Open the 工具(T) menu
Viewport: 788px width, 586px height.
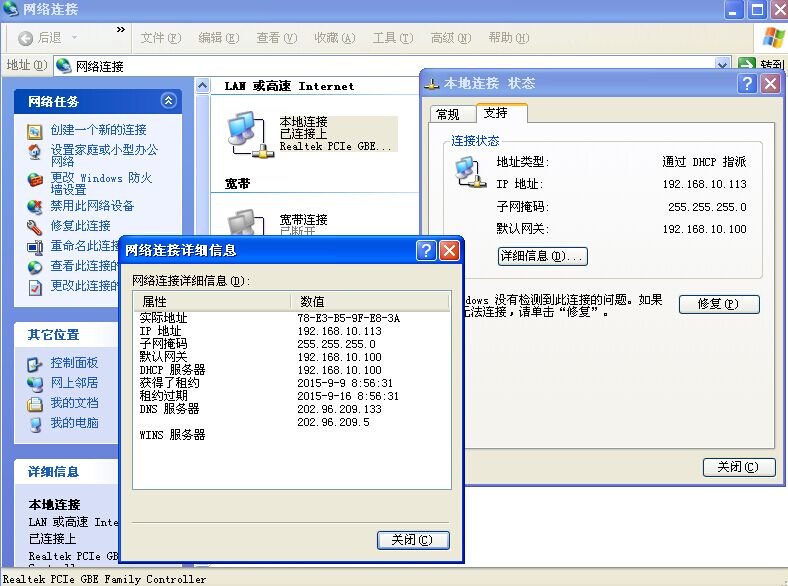click(x=392, y=38)
